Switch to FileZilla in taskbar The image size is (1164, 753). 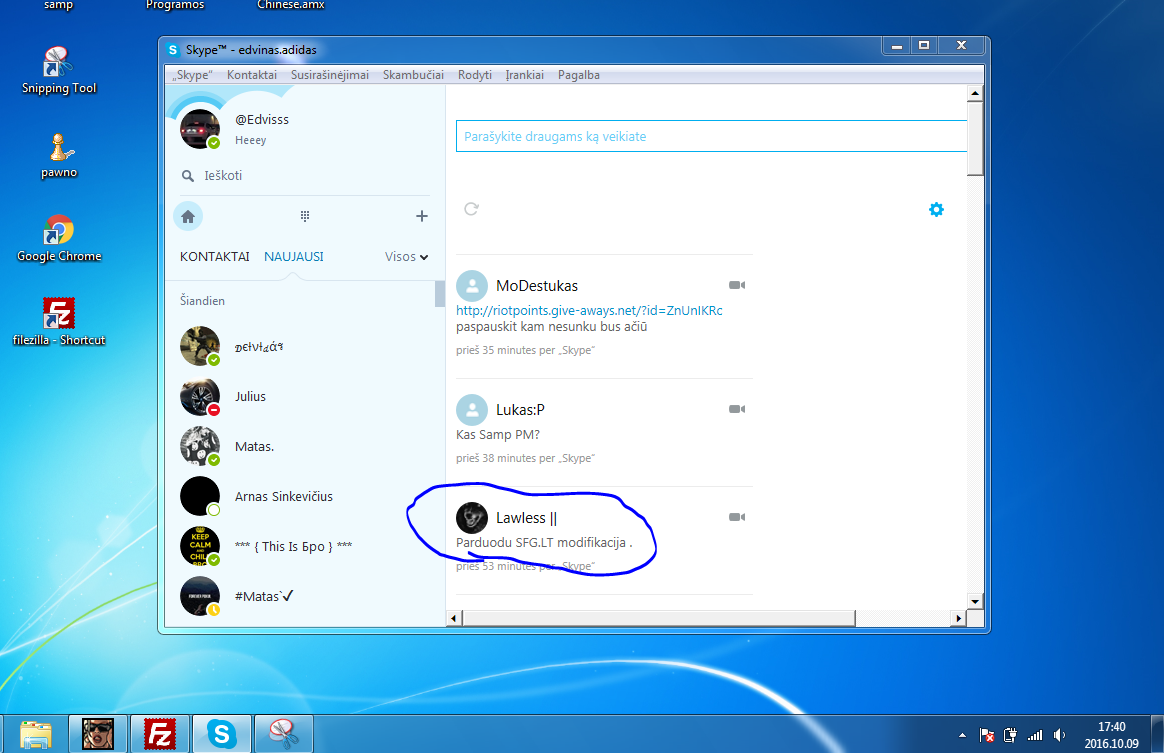(160, 734)
